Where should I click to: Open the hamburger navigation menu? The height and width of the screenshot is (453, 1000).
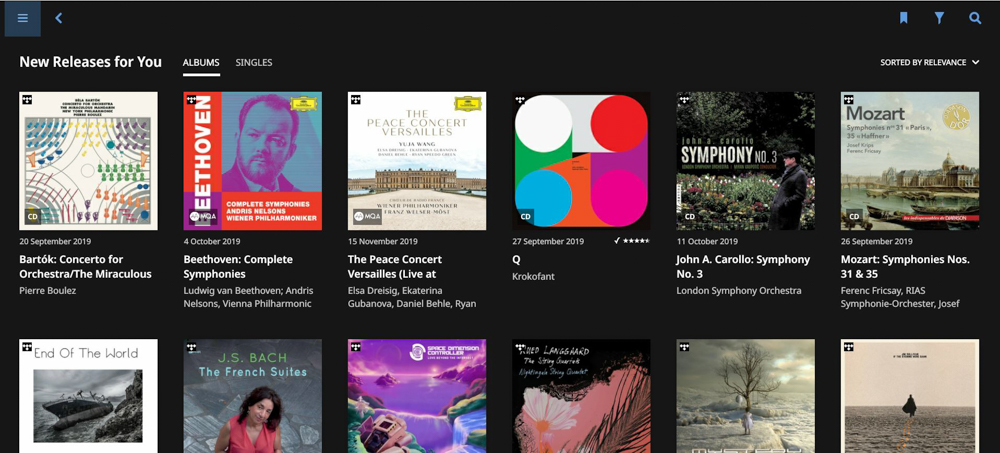pos(22,18)
